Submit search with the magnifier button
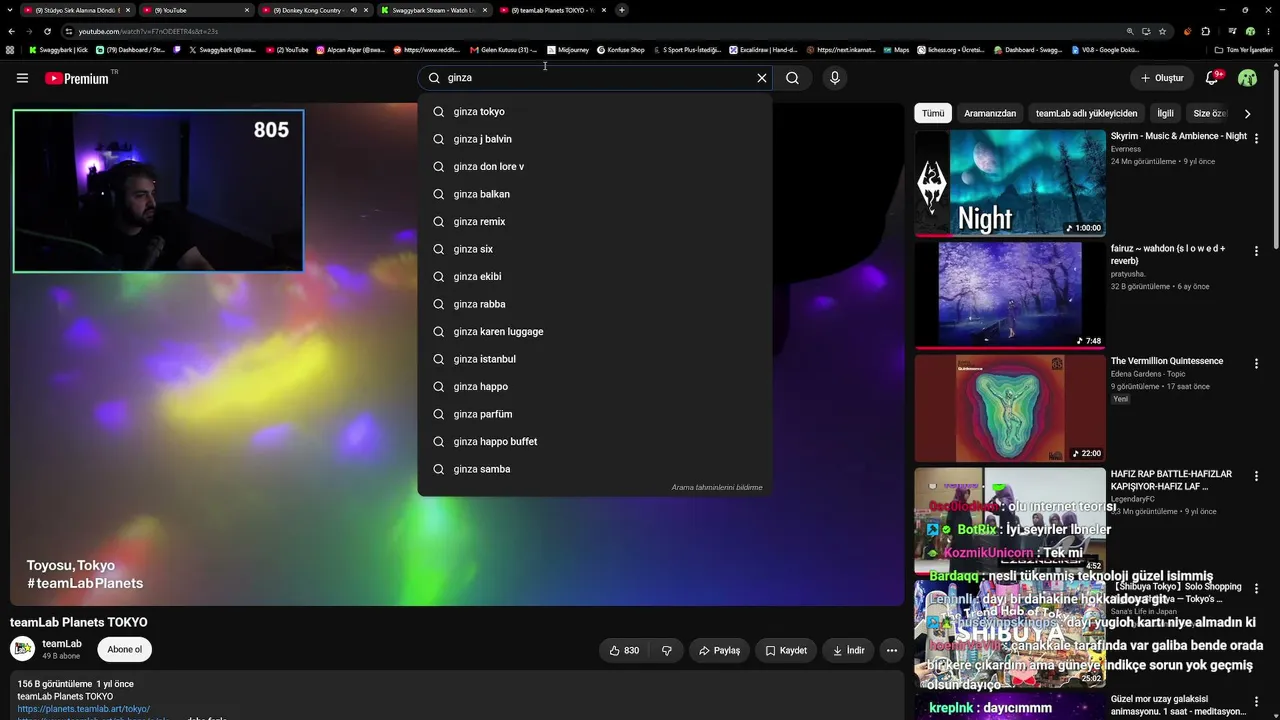The width and height of the screenshot is (1280, 720). coord(792,78)
